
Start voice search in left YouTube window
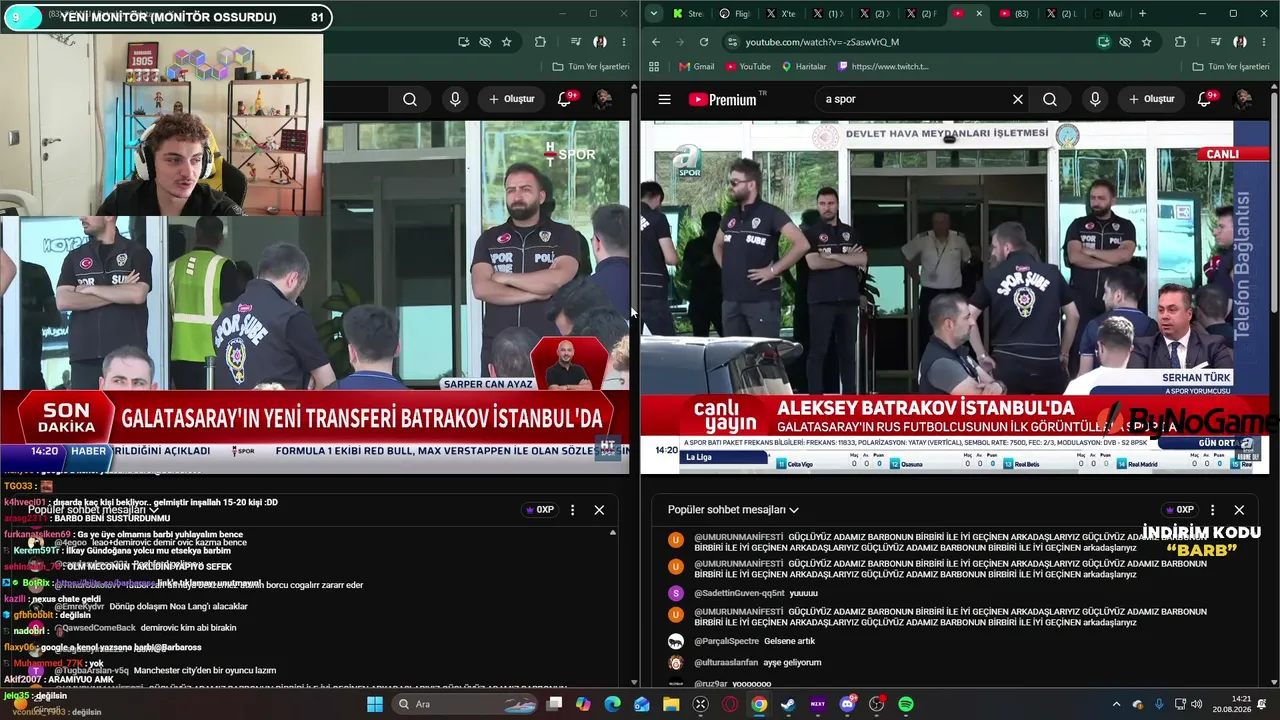tap(455, 99)
